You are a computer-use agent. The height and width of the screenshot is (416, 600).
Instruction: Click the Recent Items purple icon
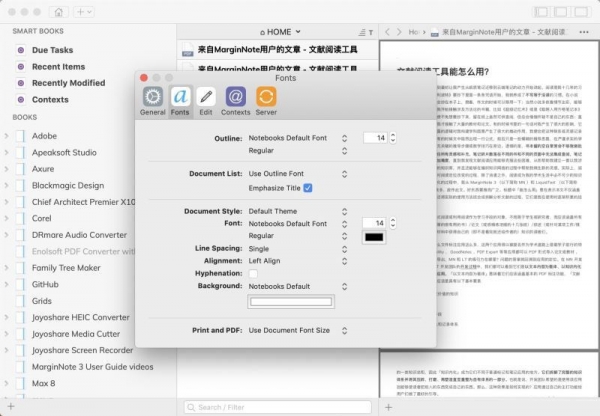tap(21, 67)
